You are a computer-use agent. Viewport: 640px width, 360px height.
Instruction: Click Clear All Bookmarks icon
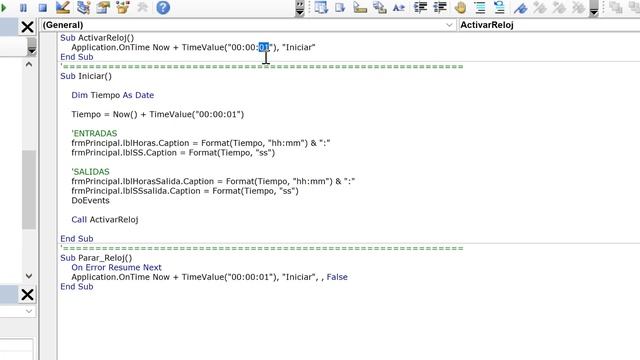point(579,7)
